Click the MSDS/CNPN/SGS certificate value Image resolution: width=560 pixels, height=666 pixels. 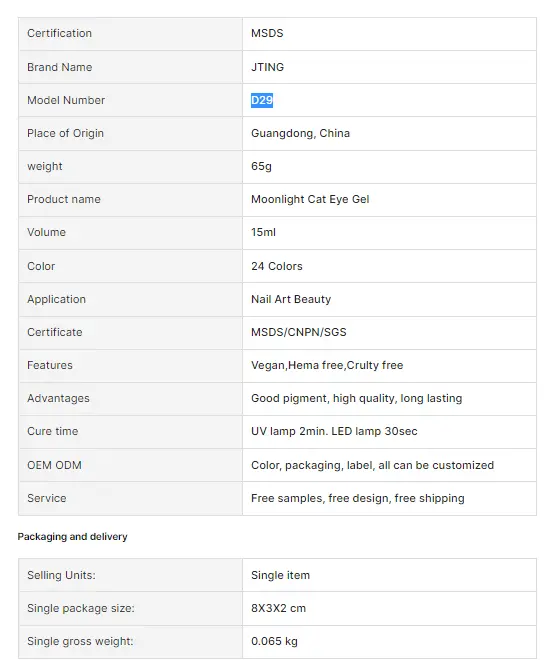pos(299,332)
